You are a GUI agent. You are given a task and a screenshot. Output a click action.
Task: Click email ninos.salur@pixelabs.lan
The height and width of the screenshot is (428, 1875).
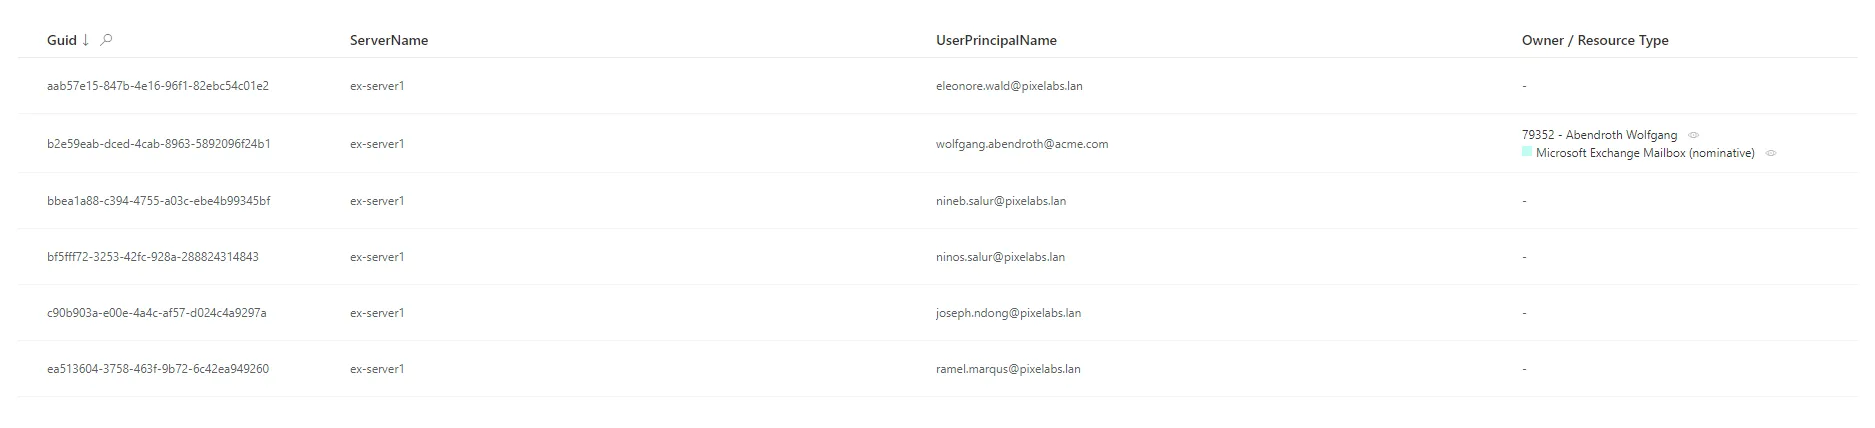pyautogui.click(x=1000, y=257)
